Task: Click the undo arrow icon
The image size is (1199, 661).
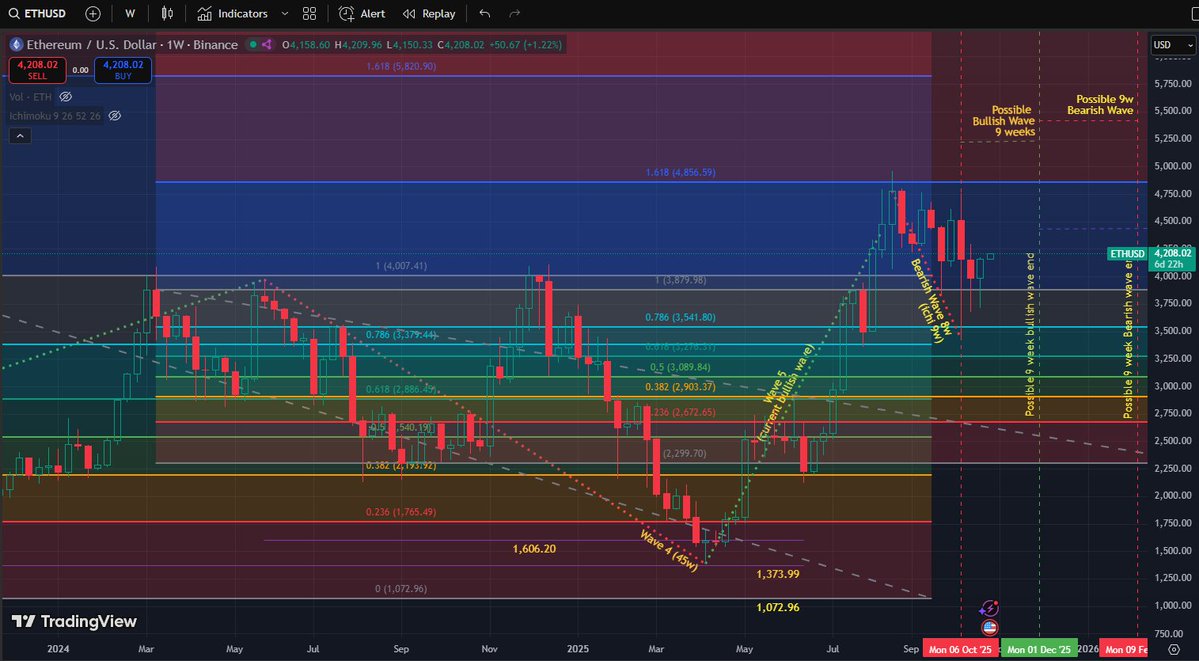Action: 486,13
